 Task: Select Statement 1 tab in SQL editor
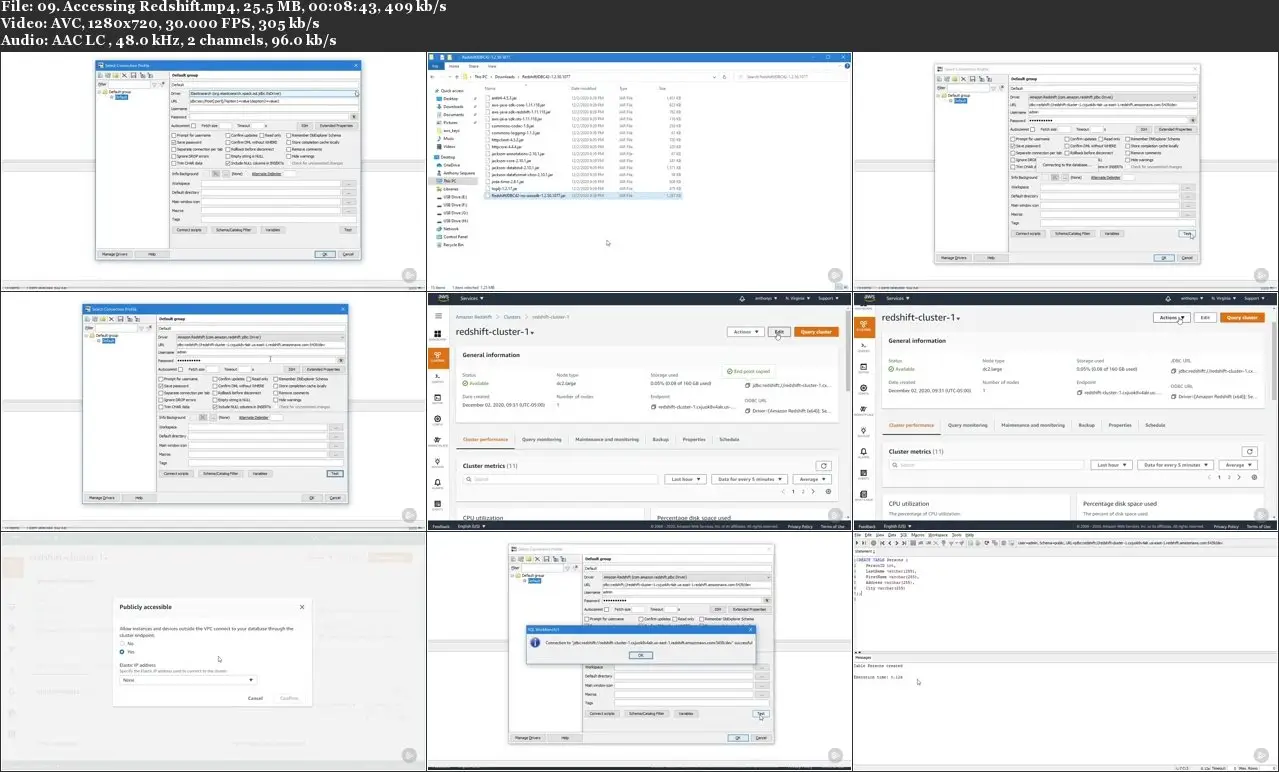865,551
